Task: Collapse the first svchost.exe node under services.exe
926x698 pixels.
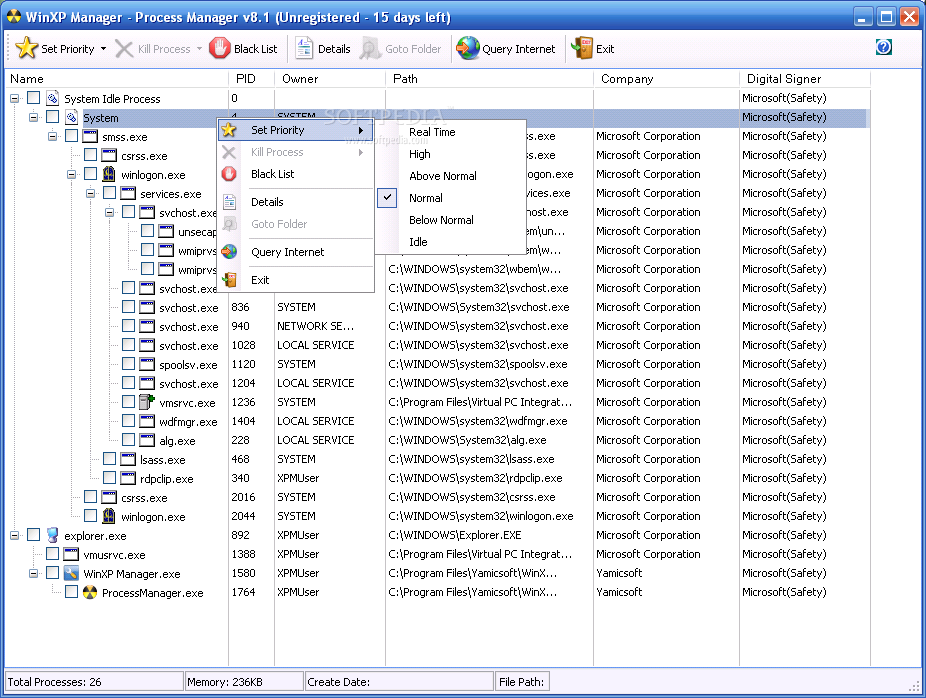Action: pos(109,213)
